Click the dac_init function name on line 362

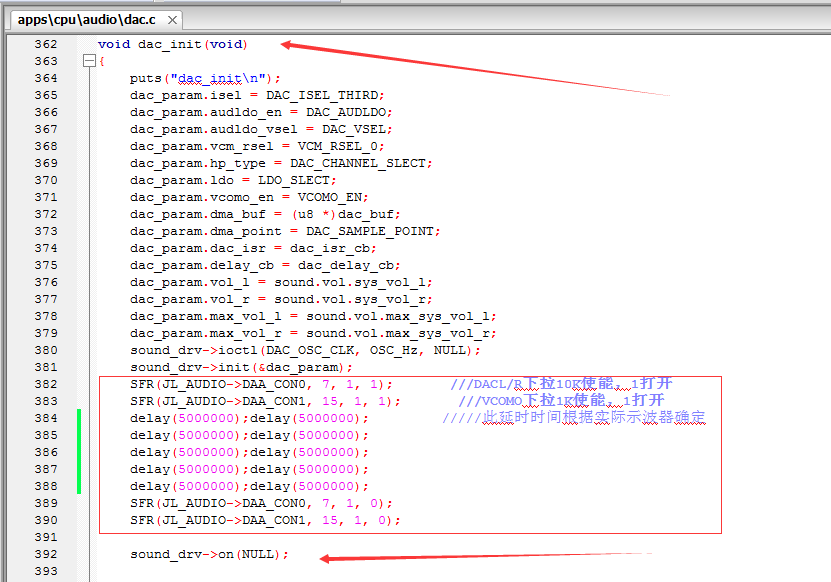(170, 44)
